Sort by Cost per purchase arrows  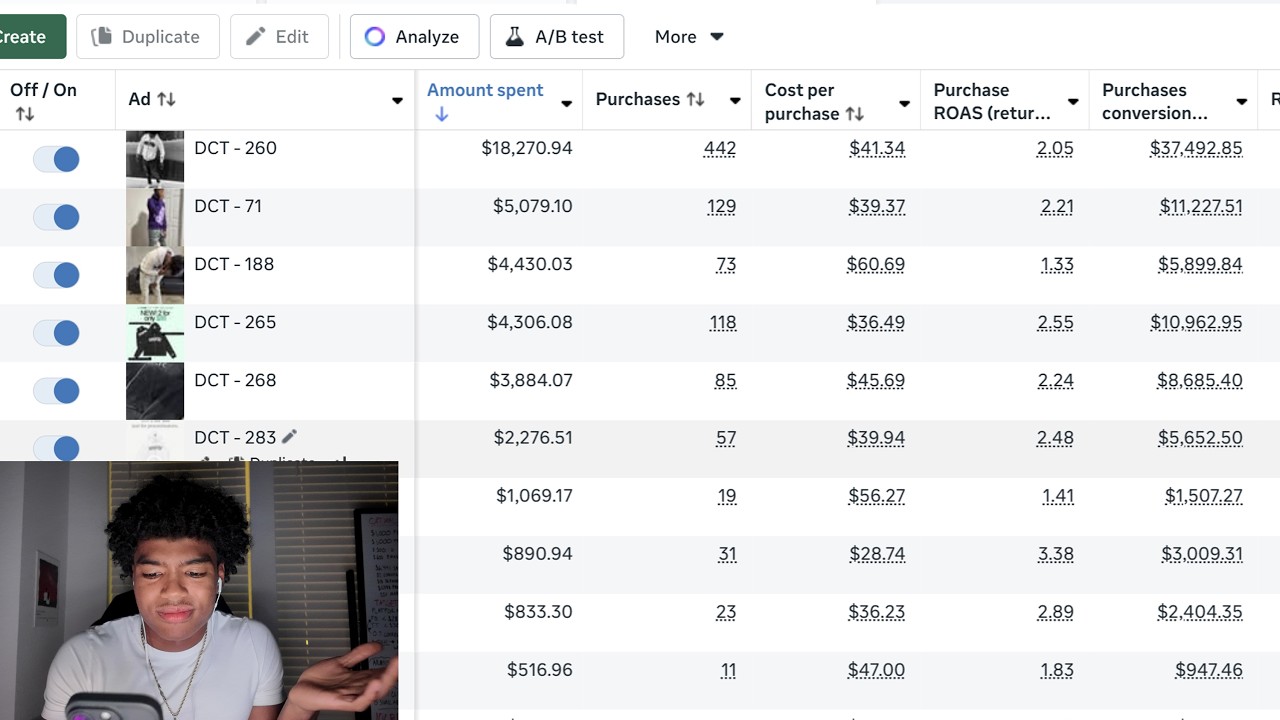coord(854,114)
